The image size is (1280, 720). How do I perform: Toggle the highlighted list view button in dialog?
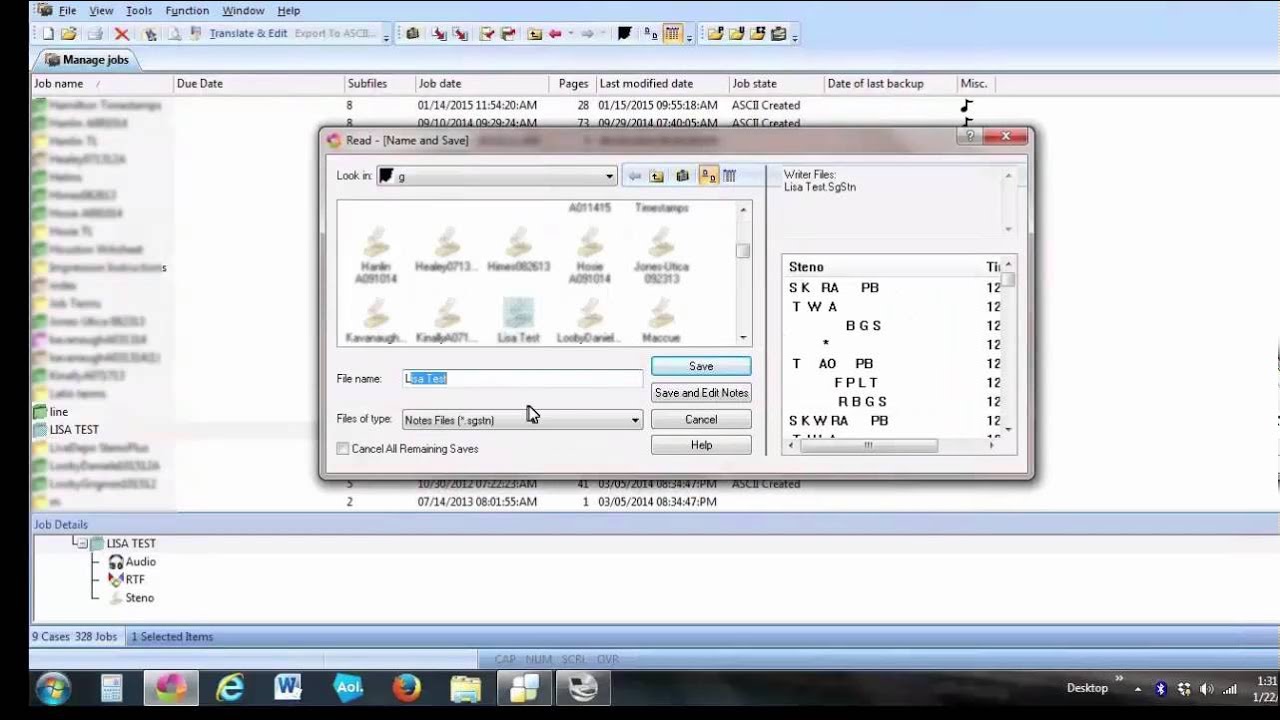(708, 176)
